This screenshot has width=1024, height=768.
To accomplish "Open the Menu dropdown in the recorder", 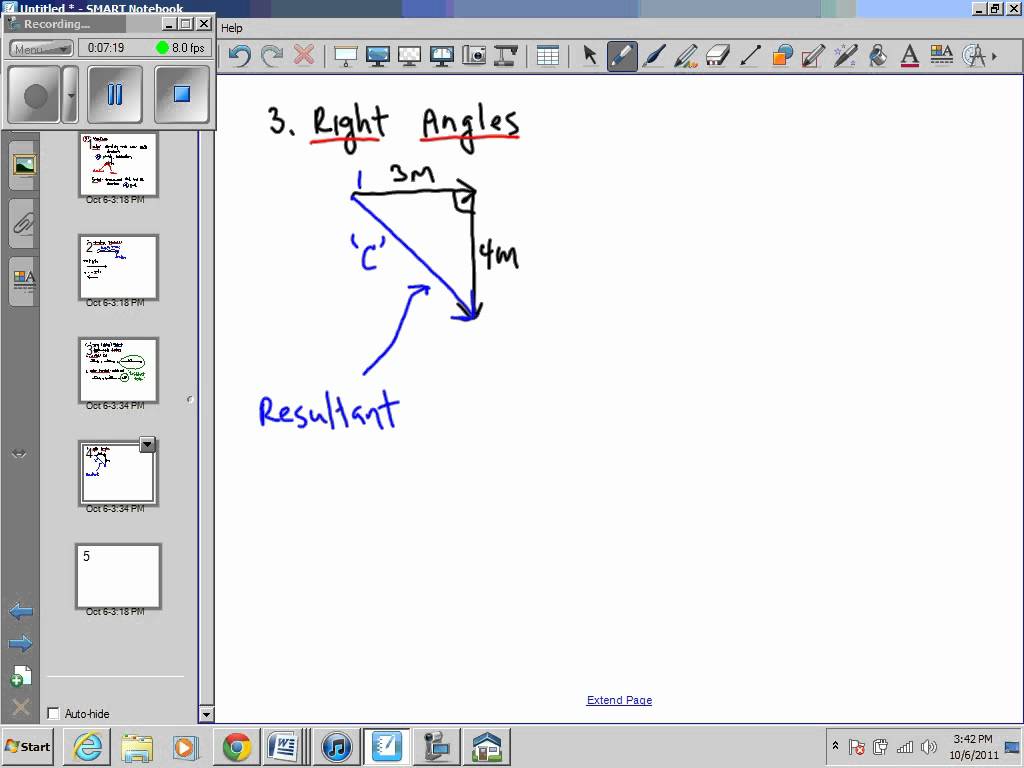I will click(x=39, y=47).
